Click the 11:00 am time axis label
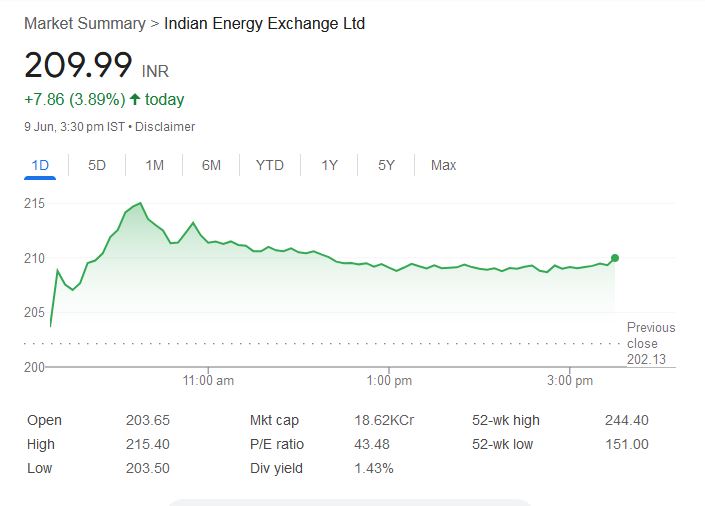705x506 pixels. 210,381
